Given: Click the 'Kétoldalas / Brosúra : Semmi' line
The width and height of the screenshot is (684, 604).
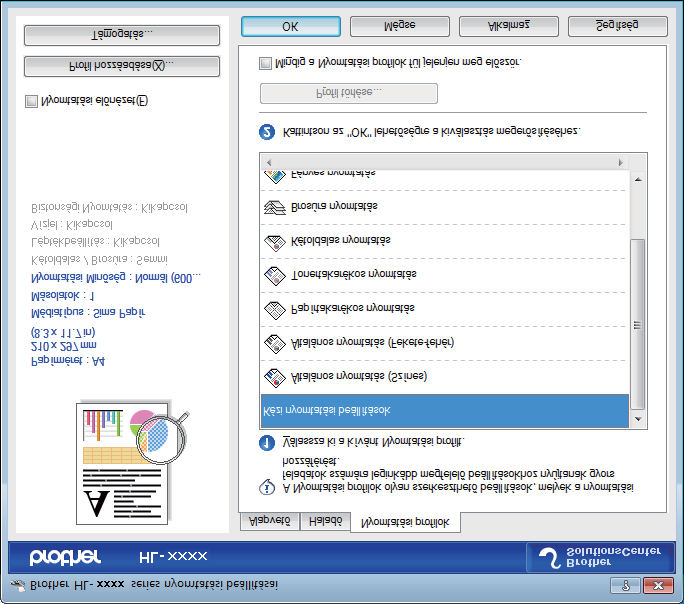Looking at the screenshot, I should pos(99,260).
